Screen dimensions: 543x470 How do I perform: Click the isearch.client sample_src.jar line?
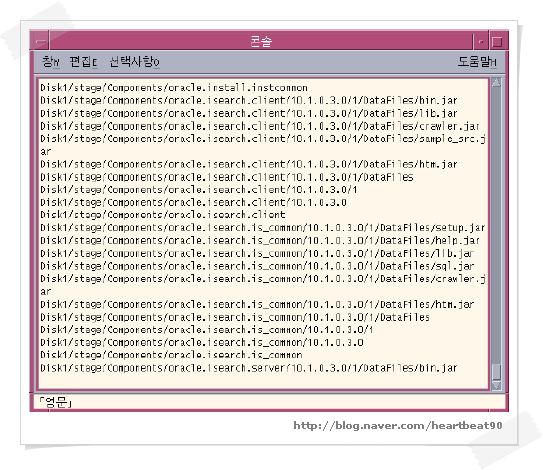(263, 145)
